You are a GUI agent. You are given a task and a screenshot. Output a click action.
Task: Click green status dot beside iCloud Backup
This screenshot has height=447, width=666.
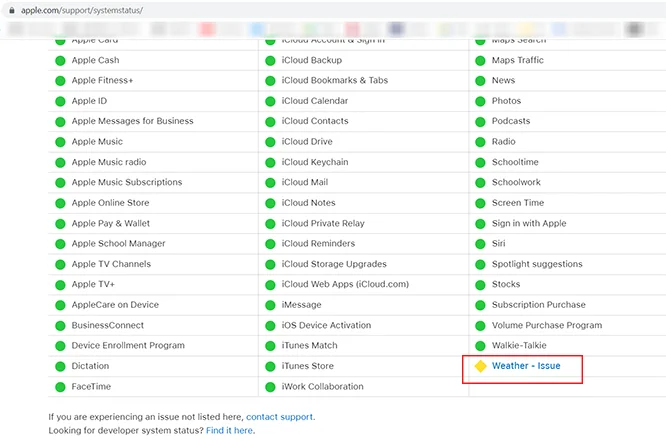[270, 61]
